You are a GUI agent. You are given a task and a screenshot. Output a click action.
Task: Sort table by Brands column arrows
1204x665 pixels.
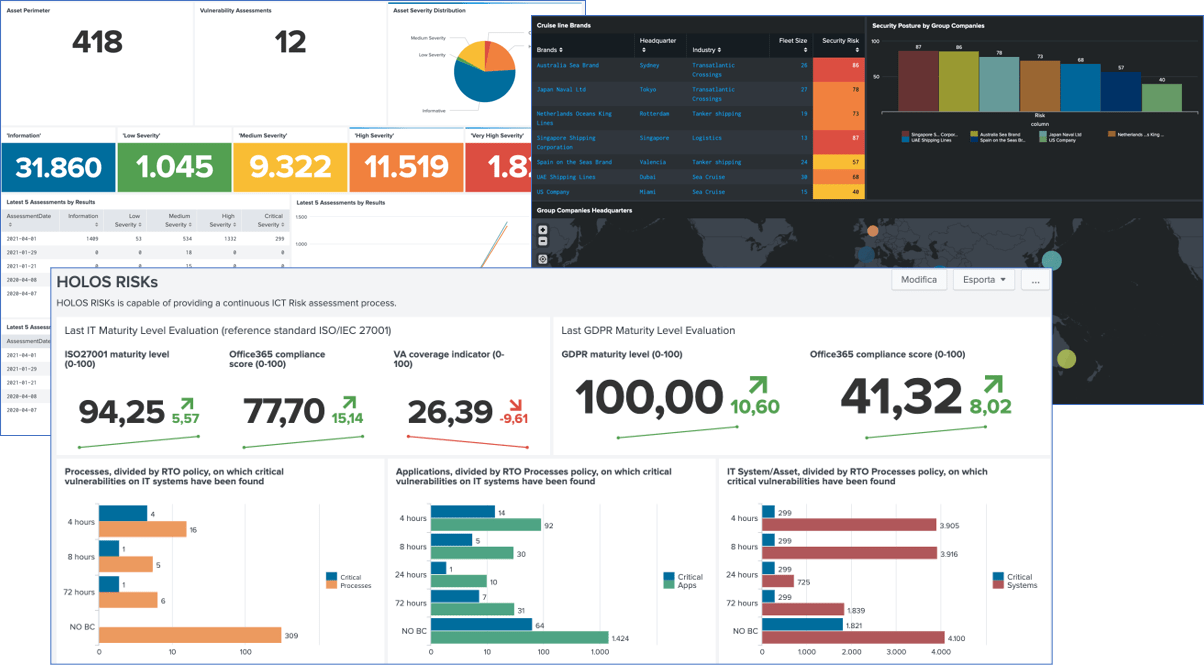[x=559, y=50]
